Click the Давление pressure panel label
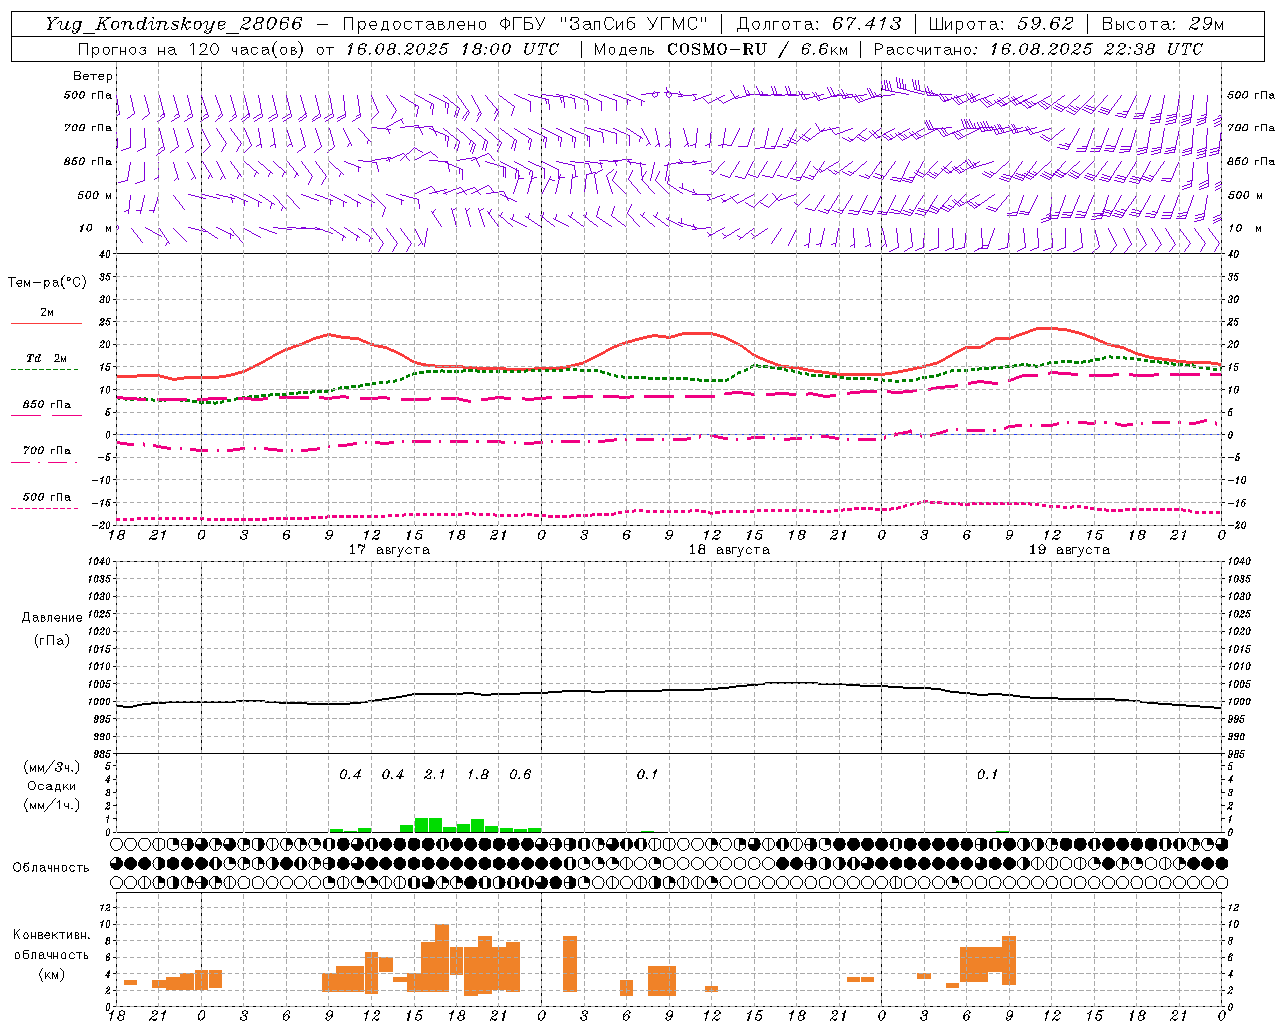The image size is (1280, 1024). (x=52, y=618)
